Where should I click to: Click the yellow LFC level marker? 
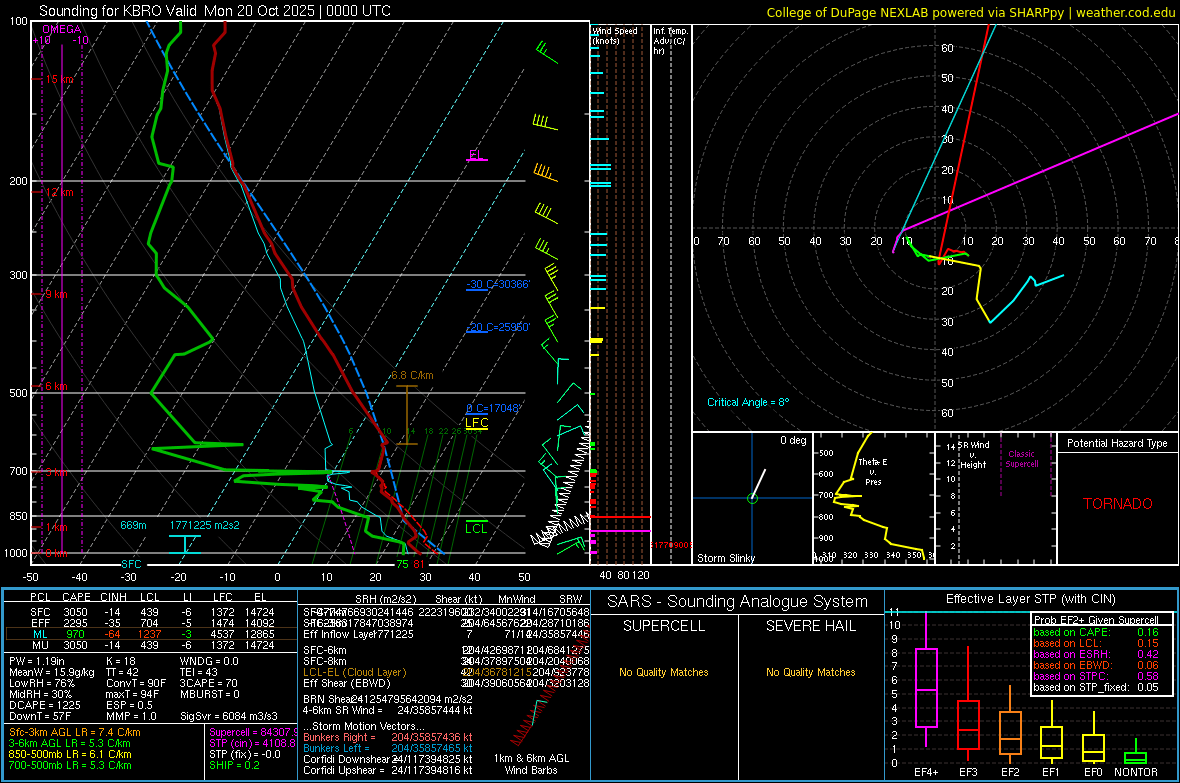point(476,424)
